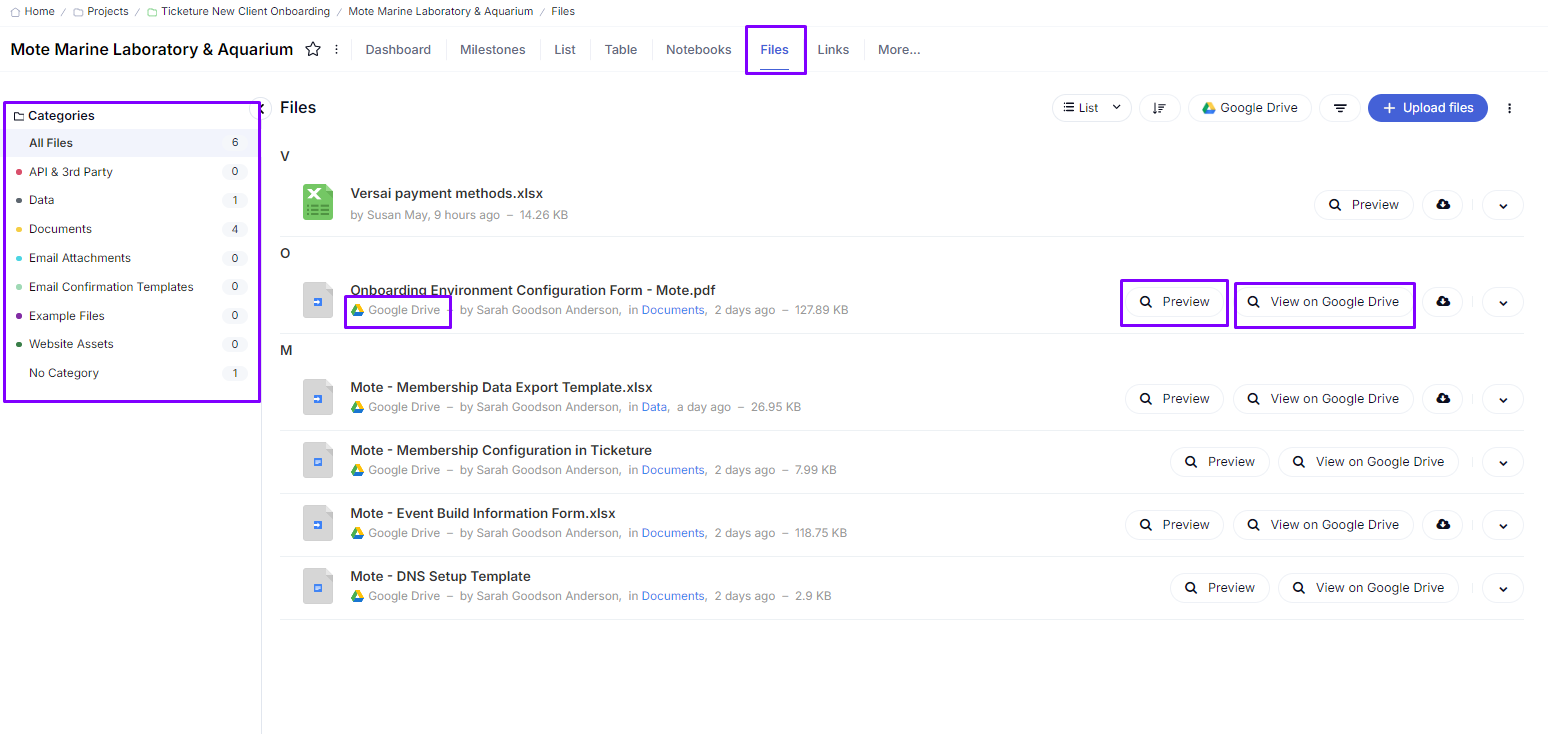Open the filter icon button
1548x734 pixels.
tap(1340, 108)
